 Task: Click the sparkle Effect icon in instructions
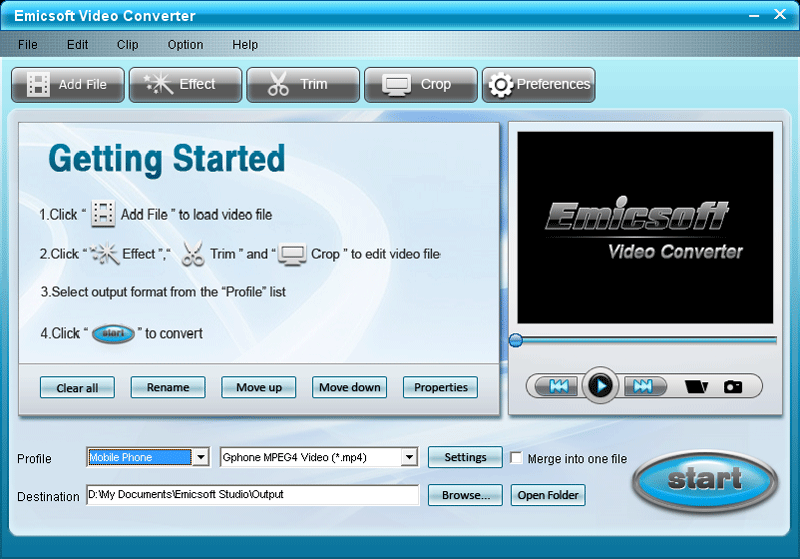(x=105, y=253)
